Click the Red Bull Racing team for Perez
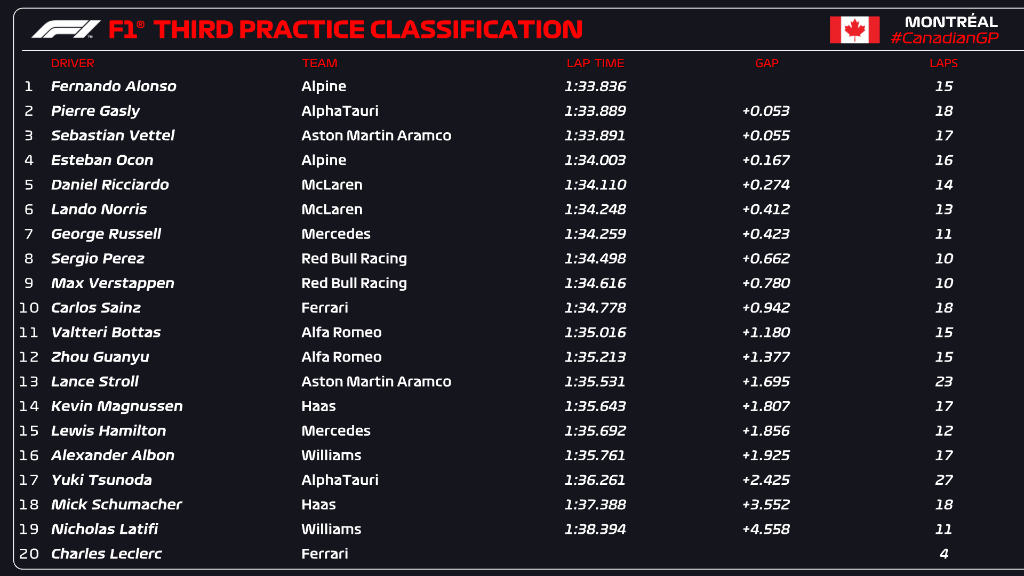This screenshot has width=1024, height=576. [x=354, y=259]
